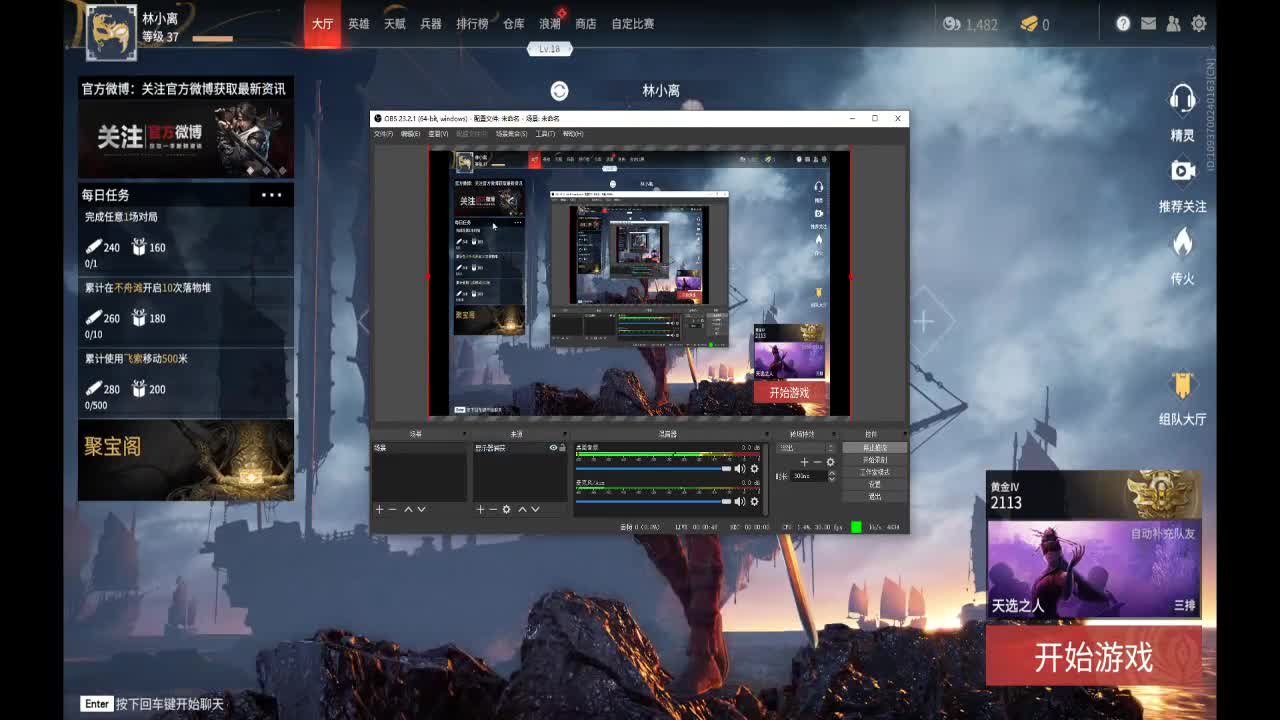Click the 开始游戏 button
The height and width of the screenshot is (720, 1280).
1094,657
